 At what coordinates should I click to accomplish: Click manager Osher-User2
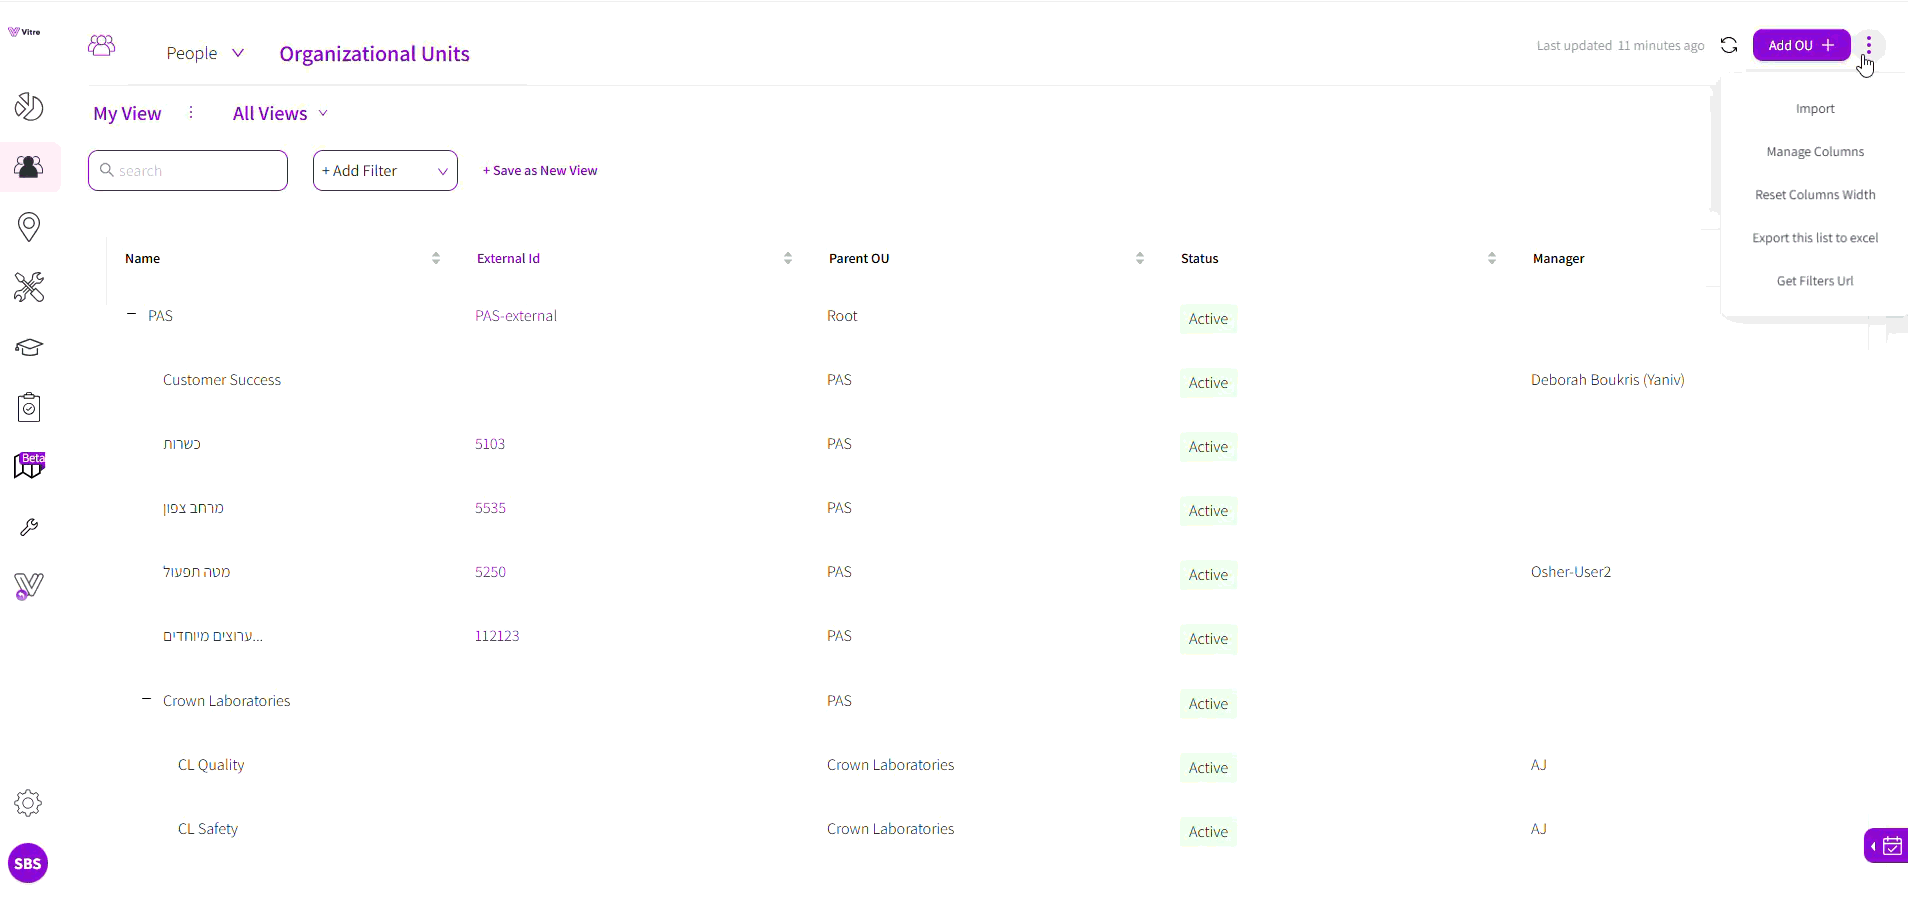1571,572
